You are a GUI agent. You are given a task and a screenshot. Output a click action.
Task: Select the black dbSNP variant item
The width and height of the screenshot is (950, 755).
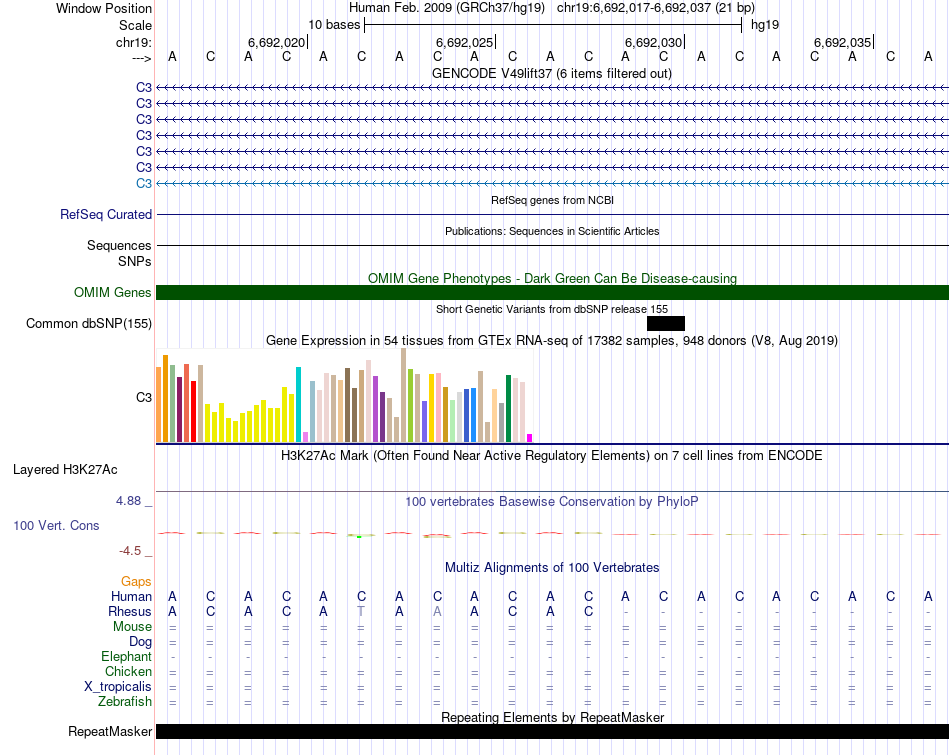click(x=666, y=324)
